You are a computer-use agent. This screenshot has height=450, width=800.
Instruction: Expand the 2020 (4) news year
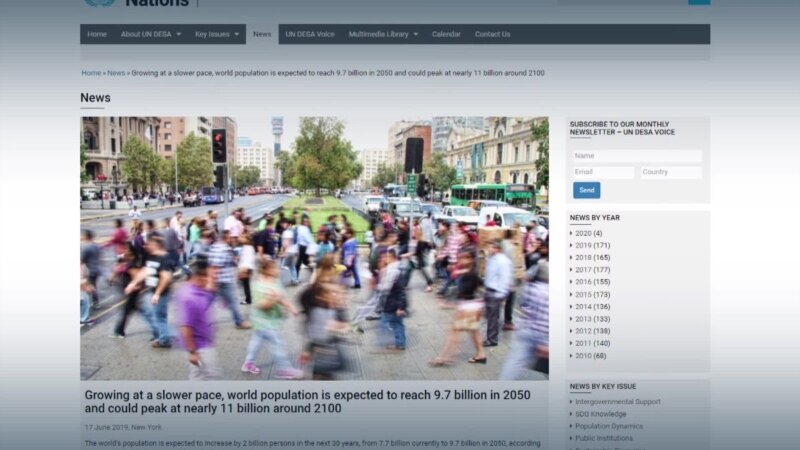tap(588, 233)
